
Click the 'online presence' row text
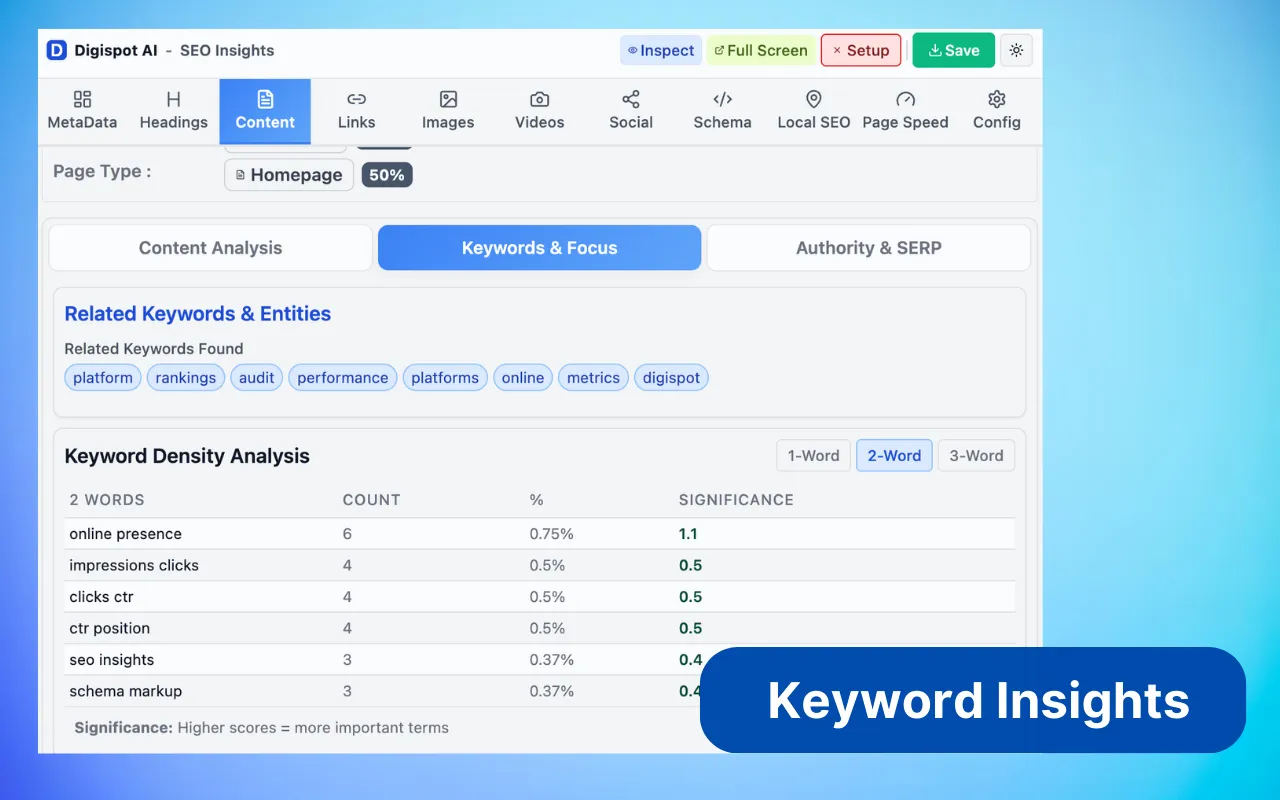(126, 534)
